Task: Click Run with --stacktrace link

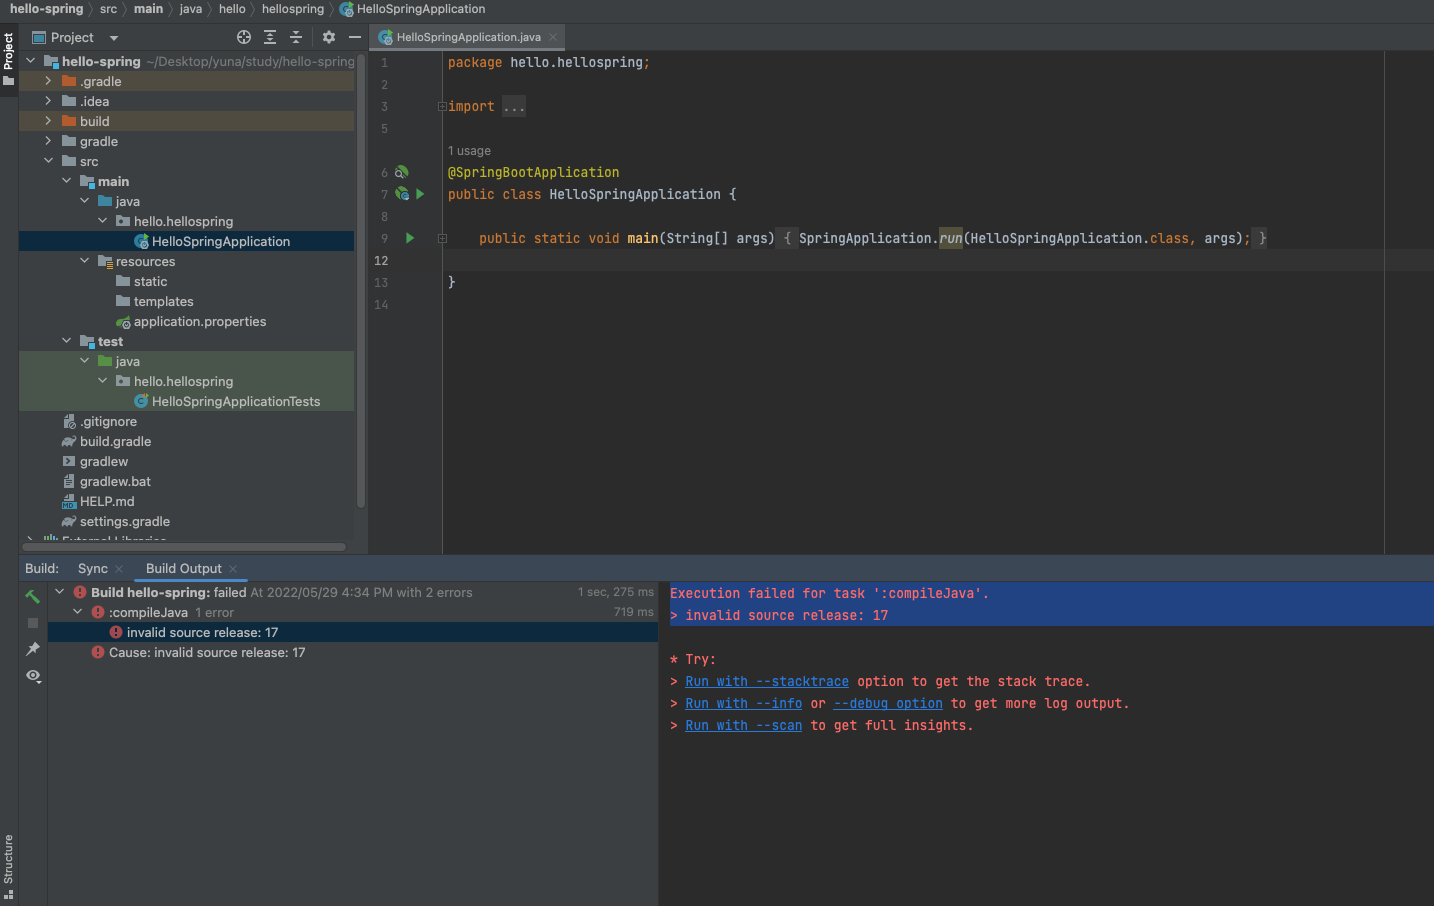Action: (x=767, y=681)
